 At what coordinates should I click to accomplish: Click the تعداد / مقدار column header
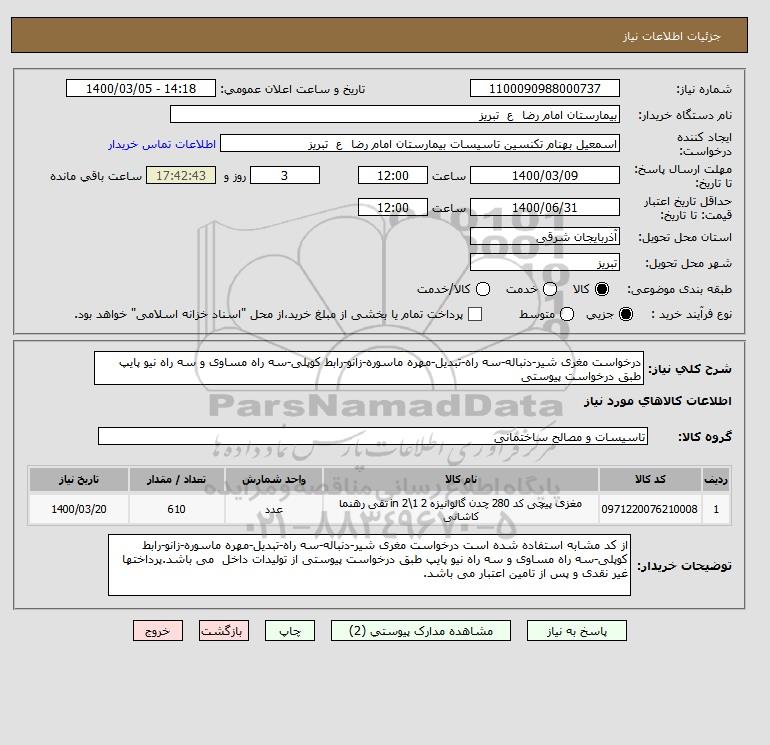[176, 479]
